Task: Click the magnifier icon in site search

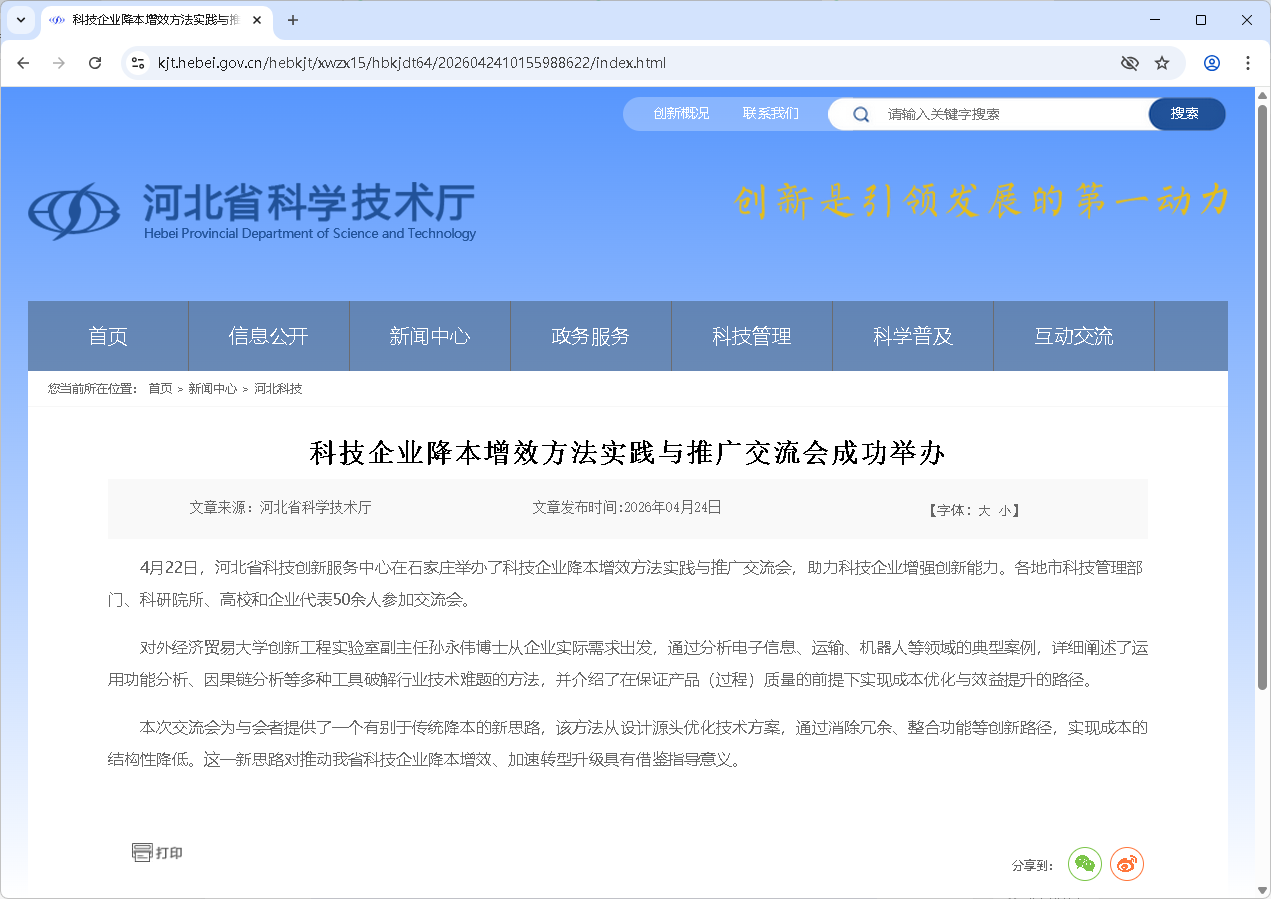Action: [860, 114]
